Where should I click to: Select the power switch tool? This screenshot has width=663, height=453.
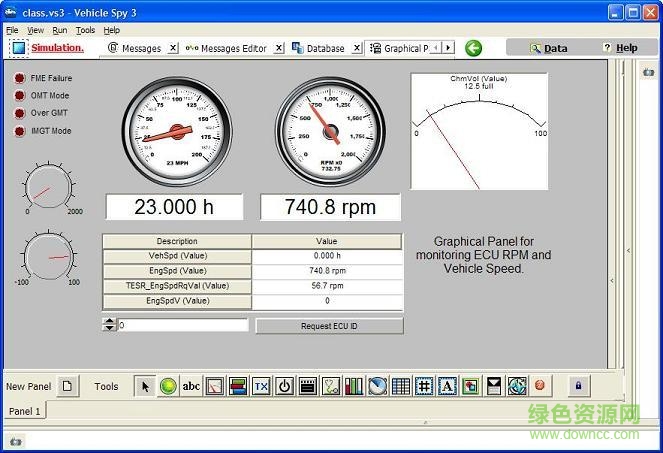coord(284,386)
